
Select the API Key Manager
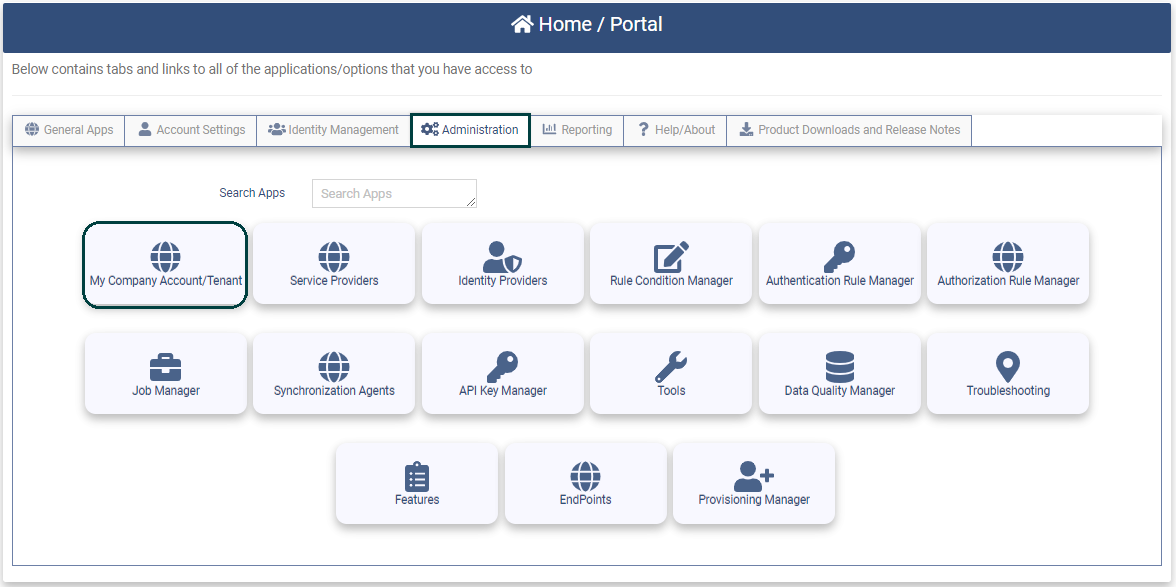coord(501,373)
